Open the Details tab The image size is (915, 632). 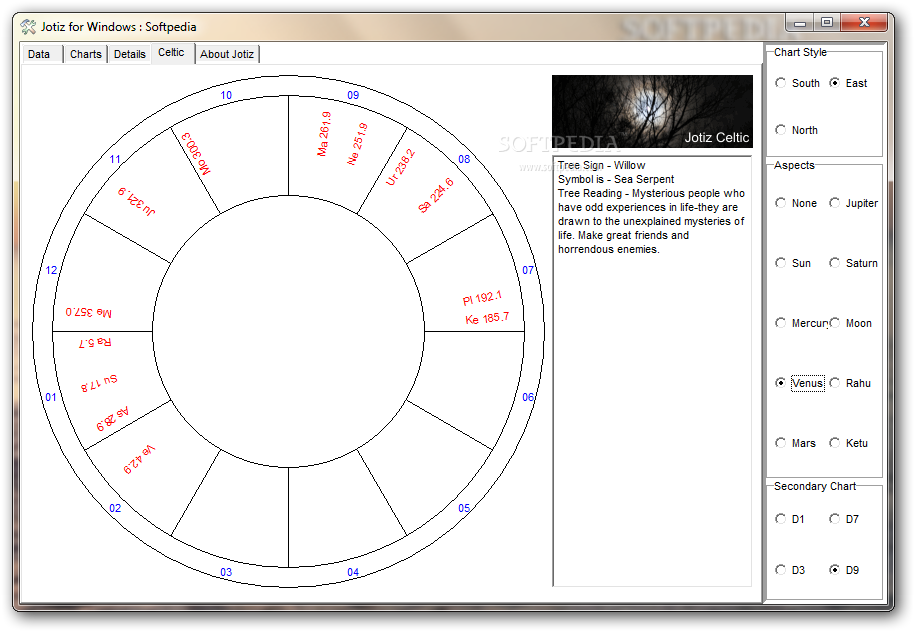pos(130,54)
